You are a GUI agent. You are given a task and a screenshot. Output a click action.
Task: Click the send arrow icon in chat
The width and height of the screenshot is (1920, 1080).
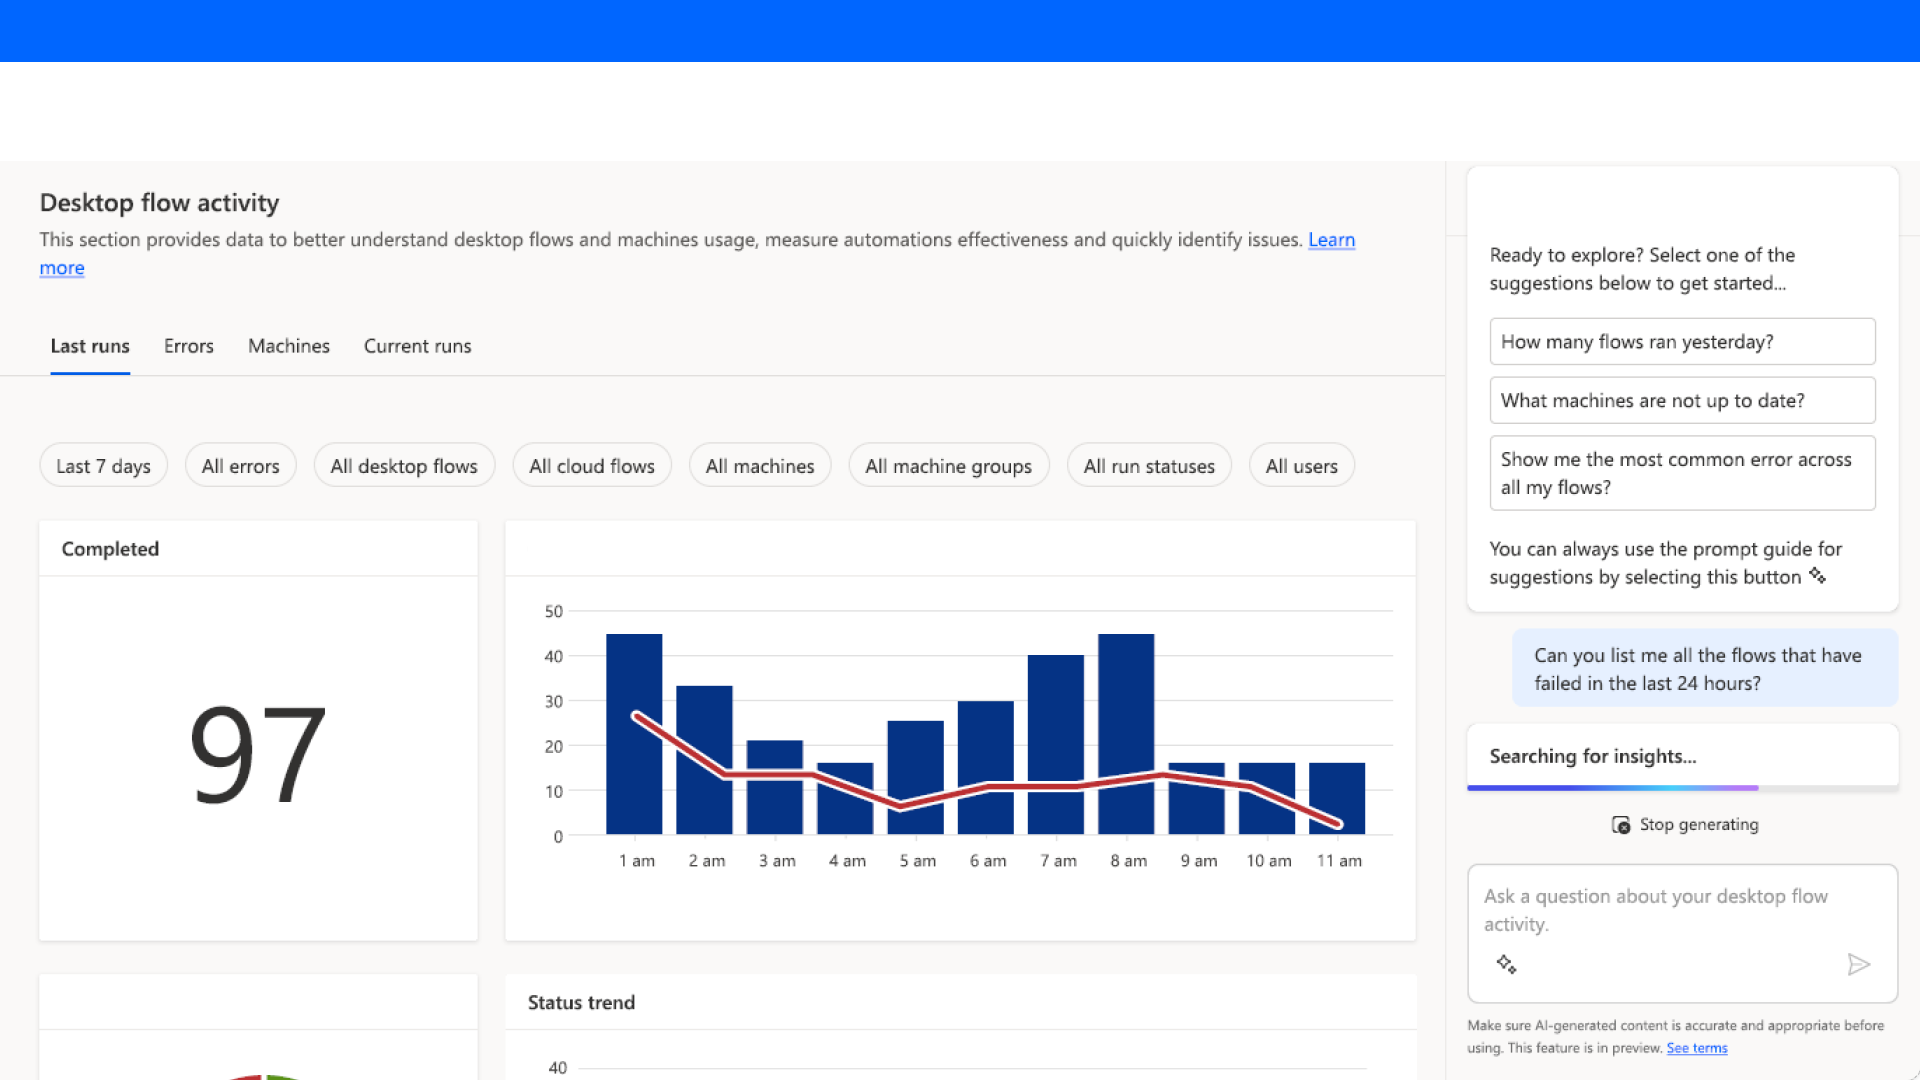pyautogui.click(x=1858, y=964)
